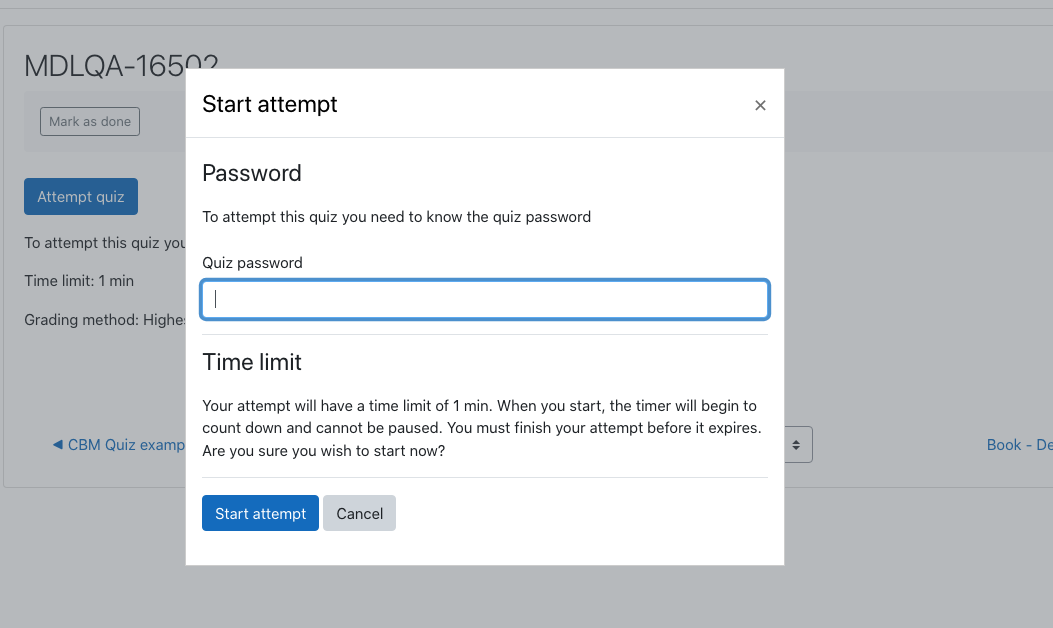Click the MDLQA-16502 page heading
Viewport: 1053px width, 628px height.
coord(105,66)
